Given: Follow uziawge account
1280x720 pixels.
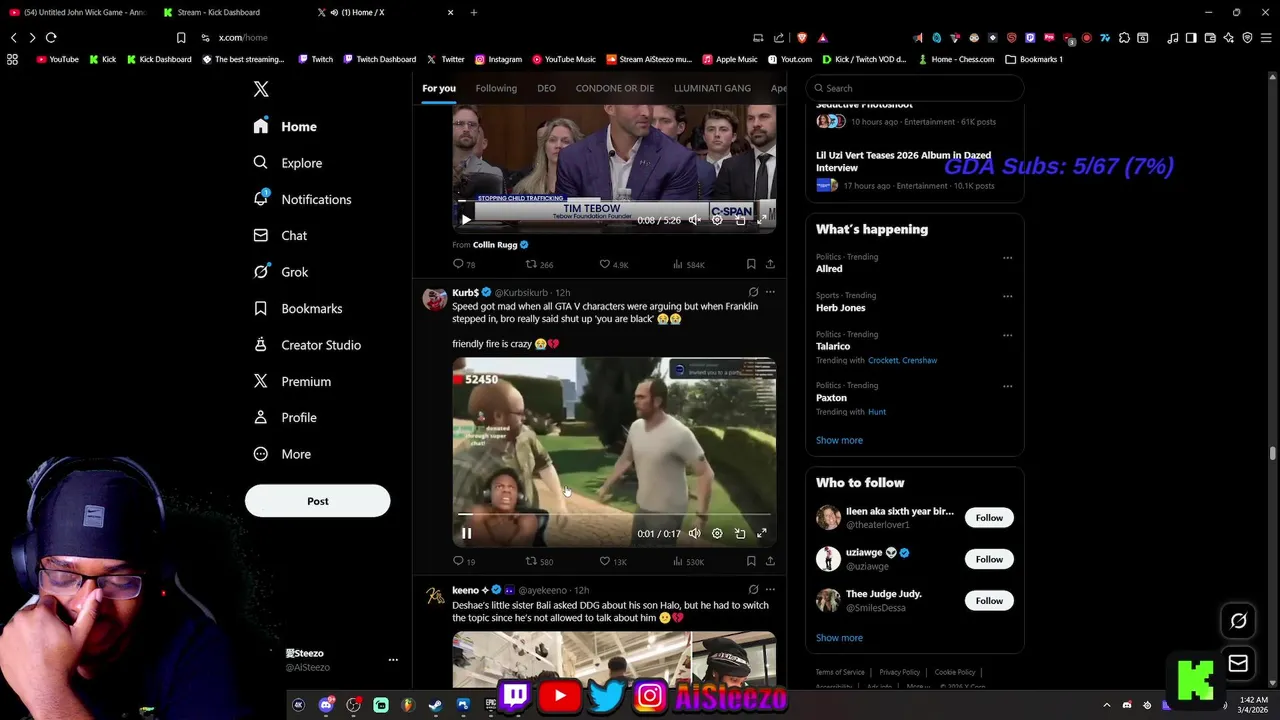Looking at the screenshot, I should [x=989, y=559].
